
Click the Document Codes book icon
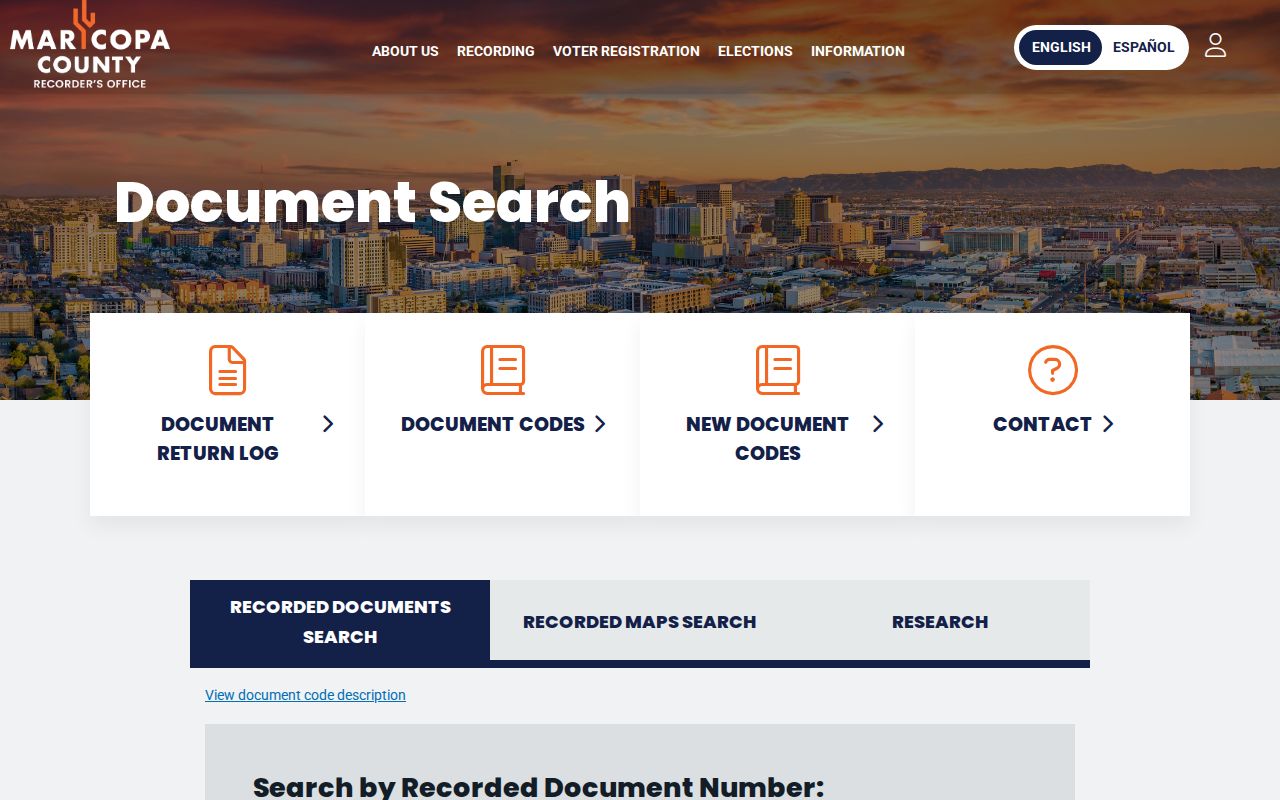[x=503, y=370]
